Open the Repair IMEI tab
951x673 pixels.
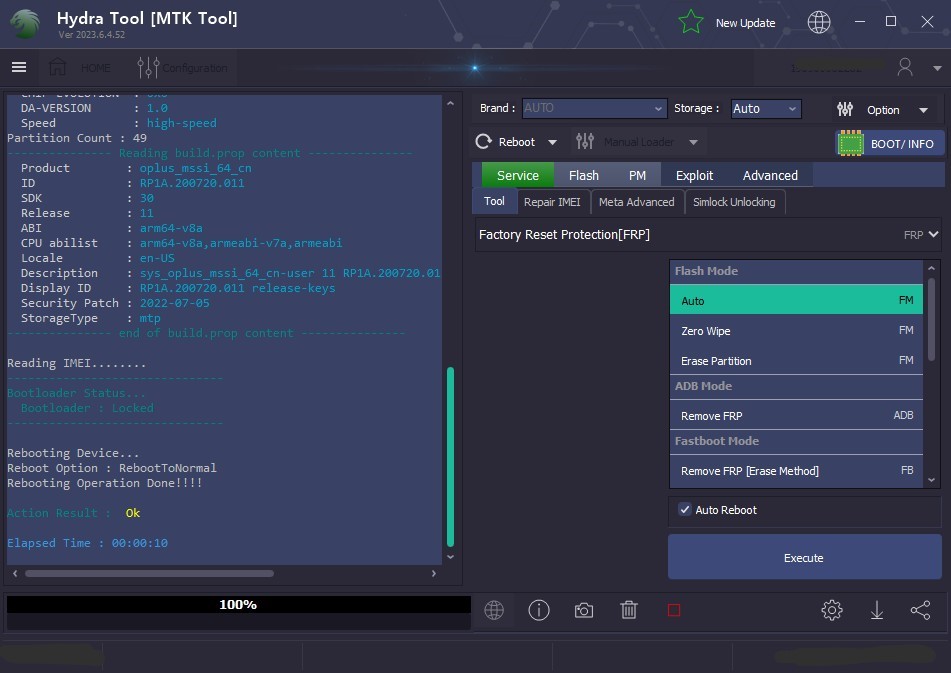pyautogui.click(x=552, y=202)
